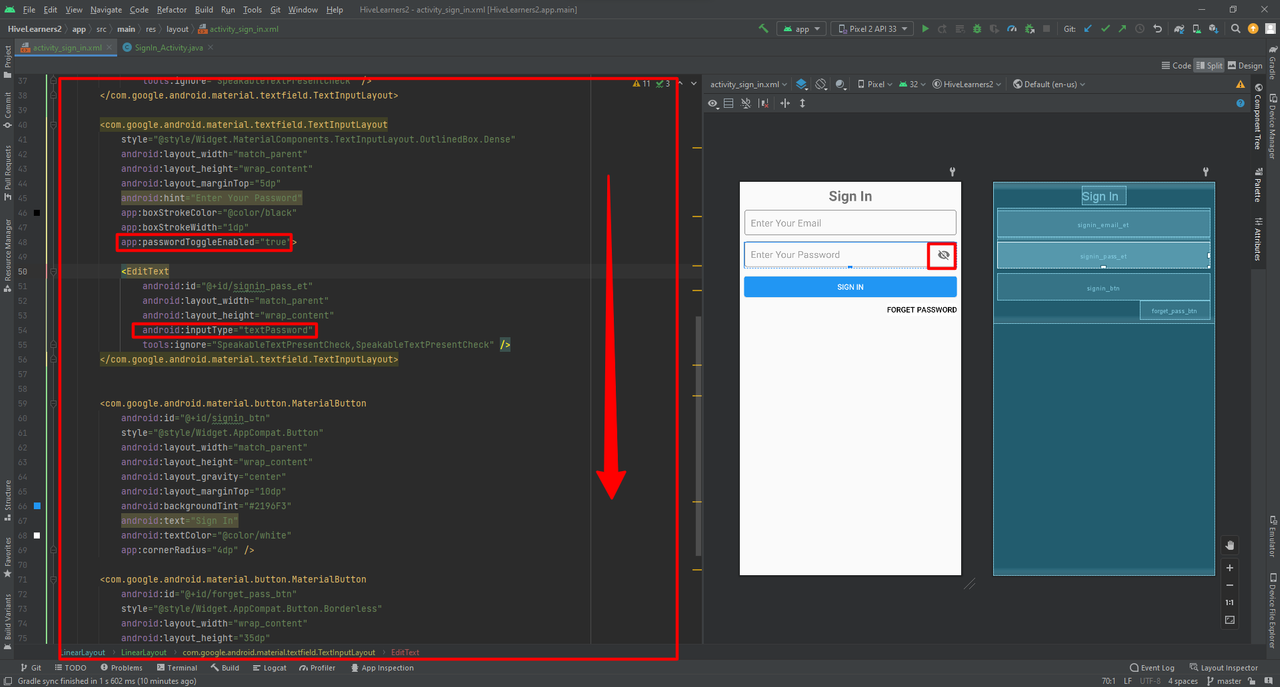Click the Git update project blue arrow
This screenshot has width=1280, height=687.
1088,29
